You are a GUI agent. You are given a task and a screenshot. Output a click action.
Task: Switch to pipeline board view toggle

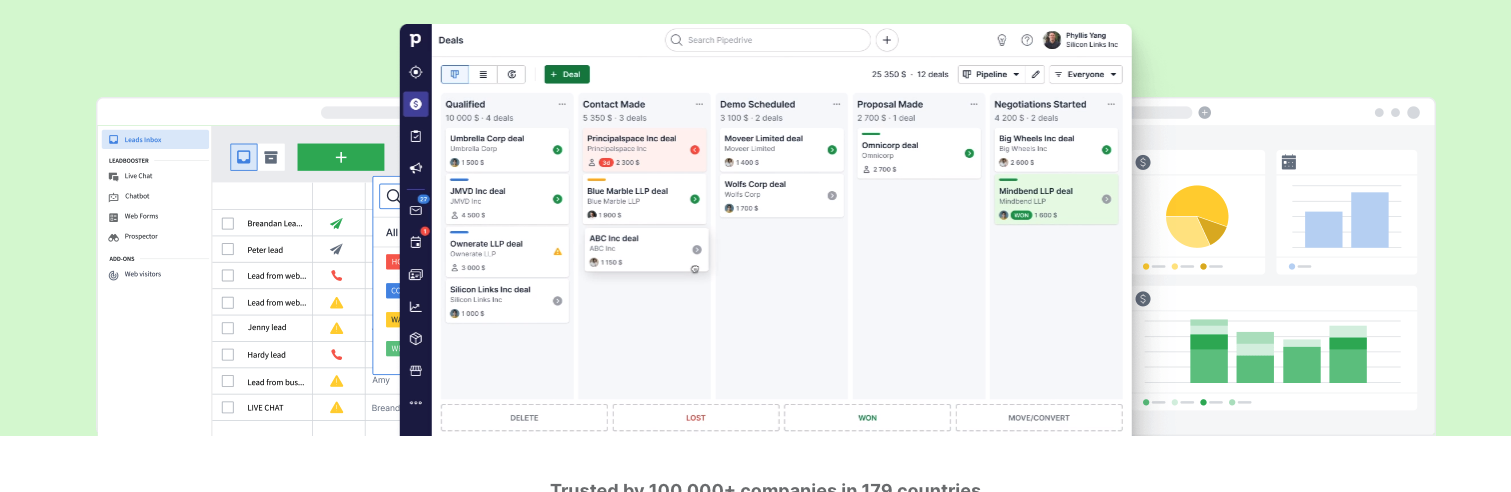pos(455,74)
